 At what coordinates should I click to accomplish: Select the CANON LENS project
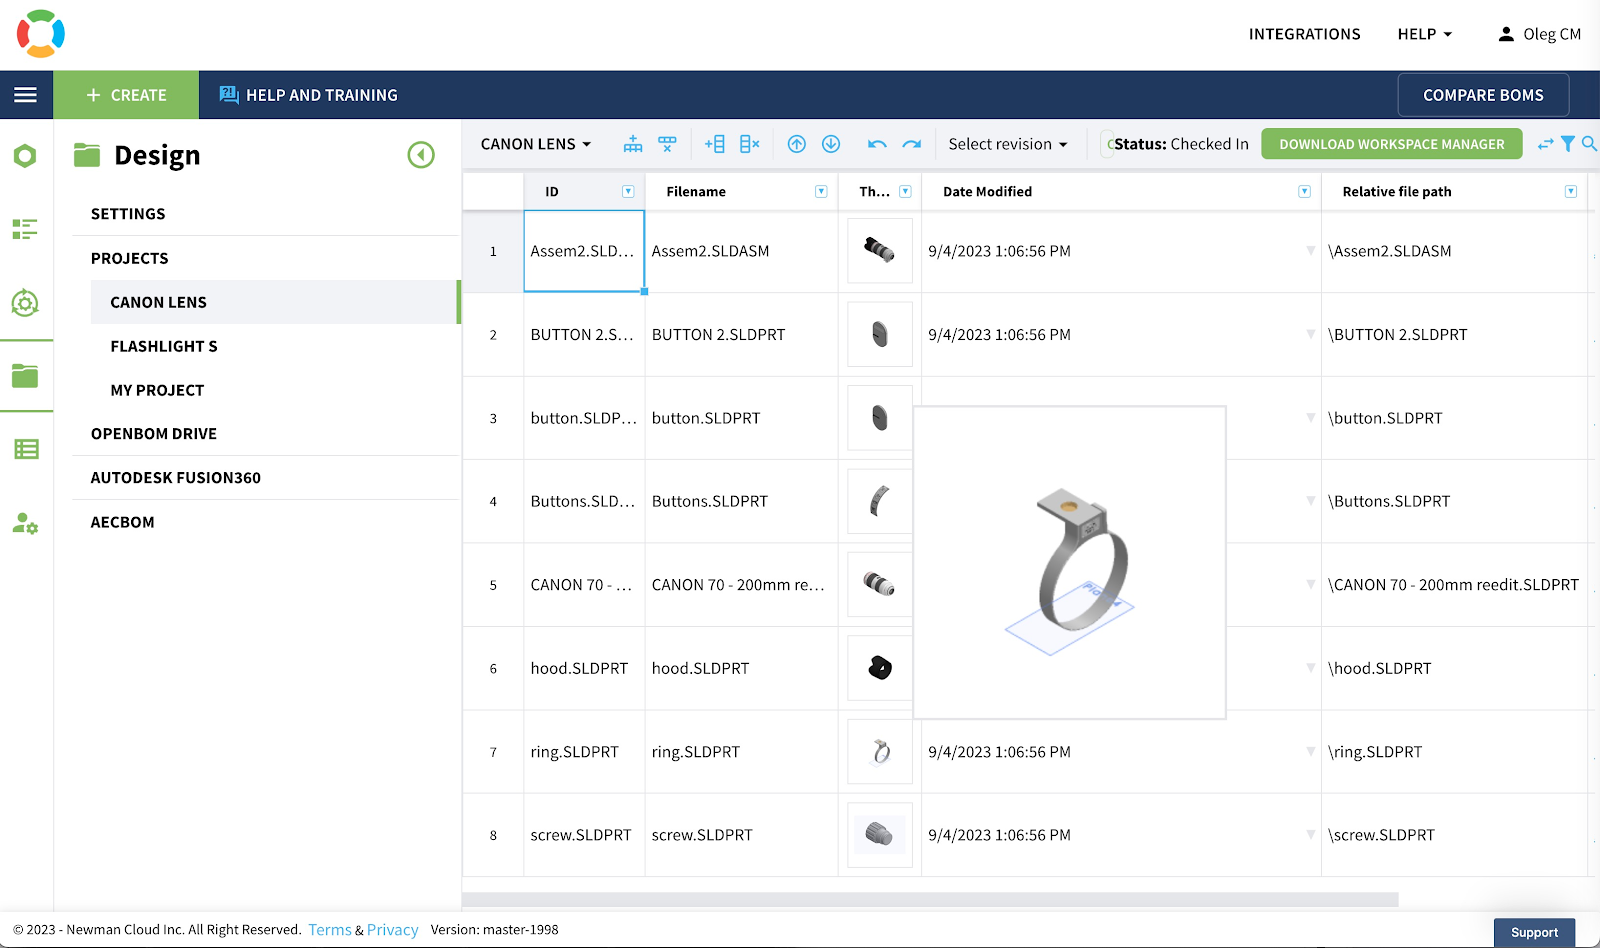(x=274, y=302)
